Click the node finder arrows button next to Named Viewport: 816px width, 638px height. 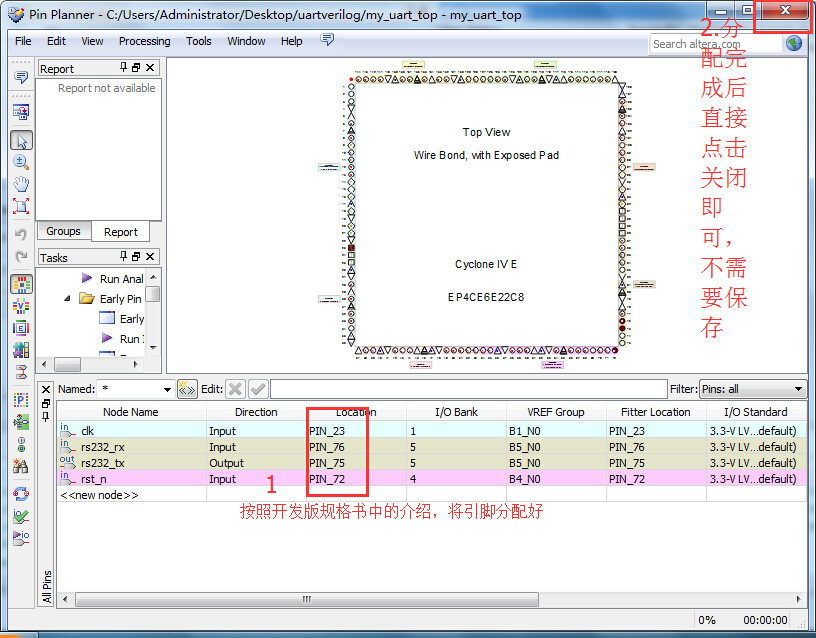(187, 389)
